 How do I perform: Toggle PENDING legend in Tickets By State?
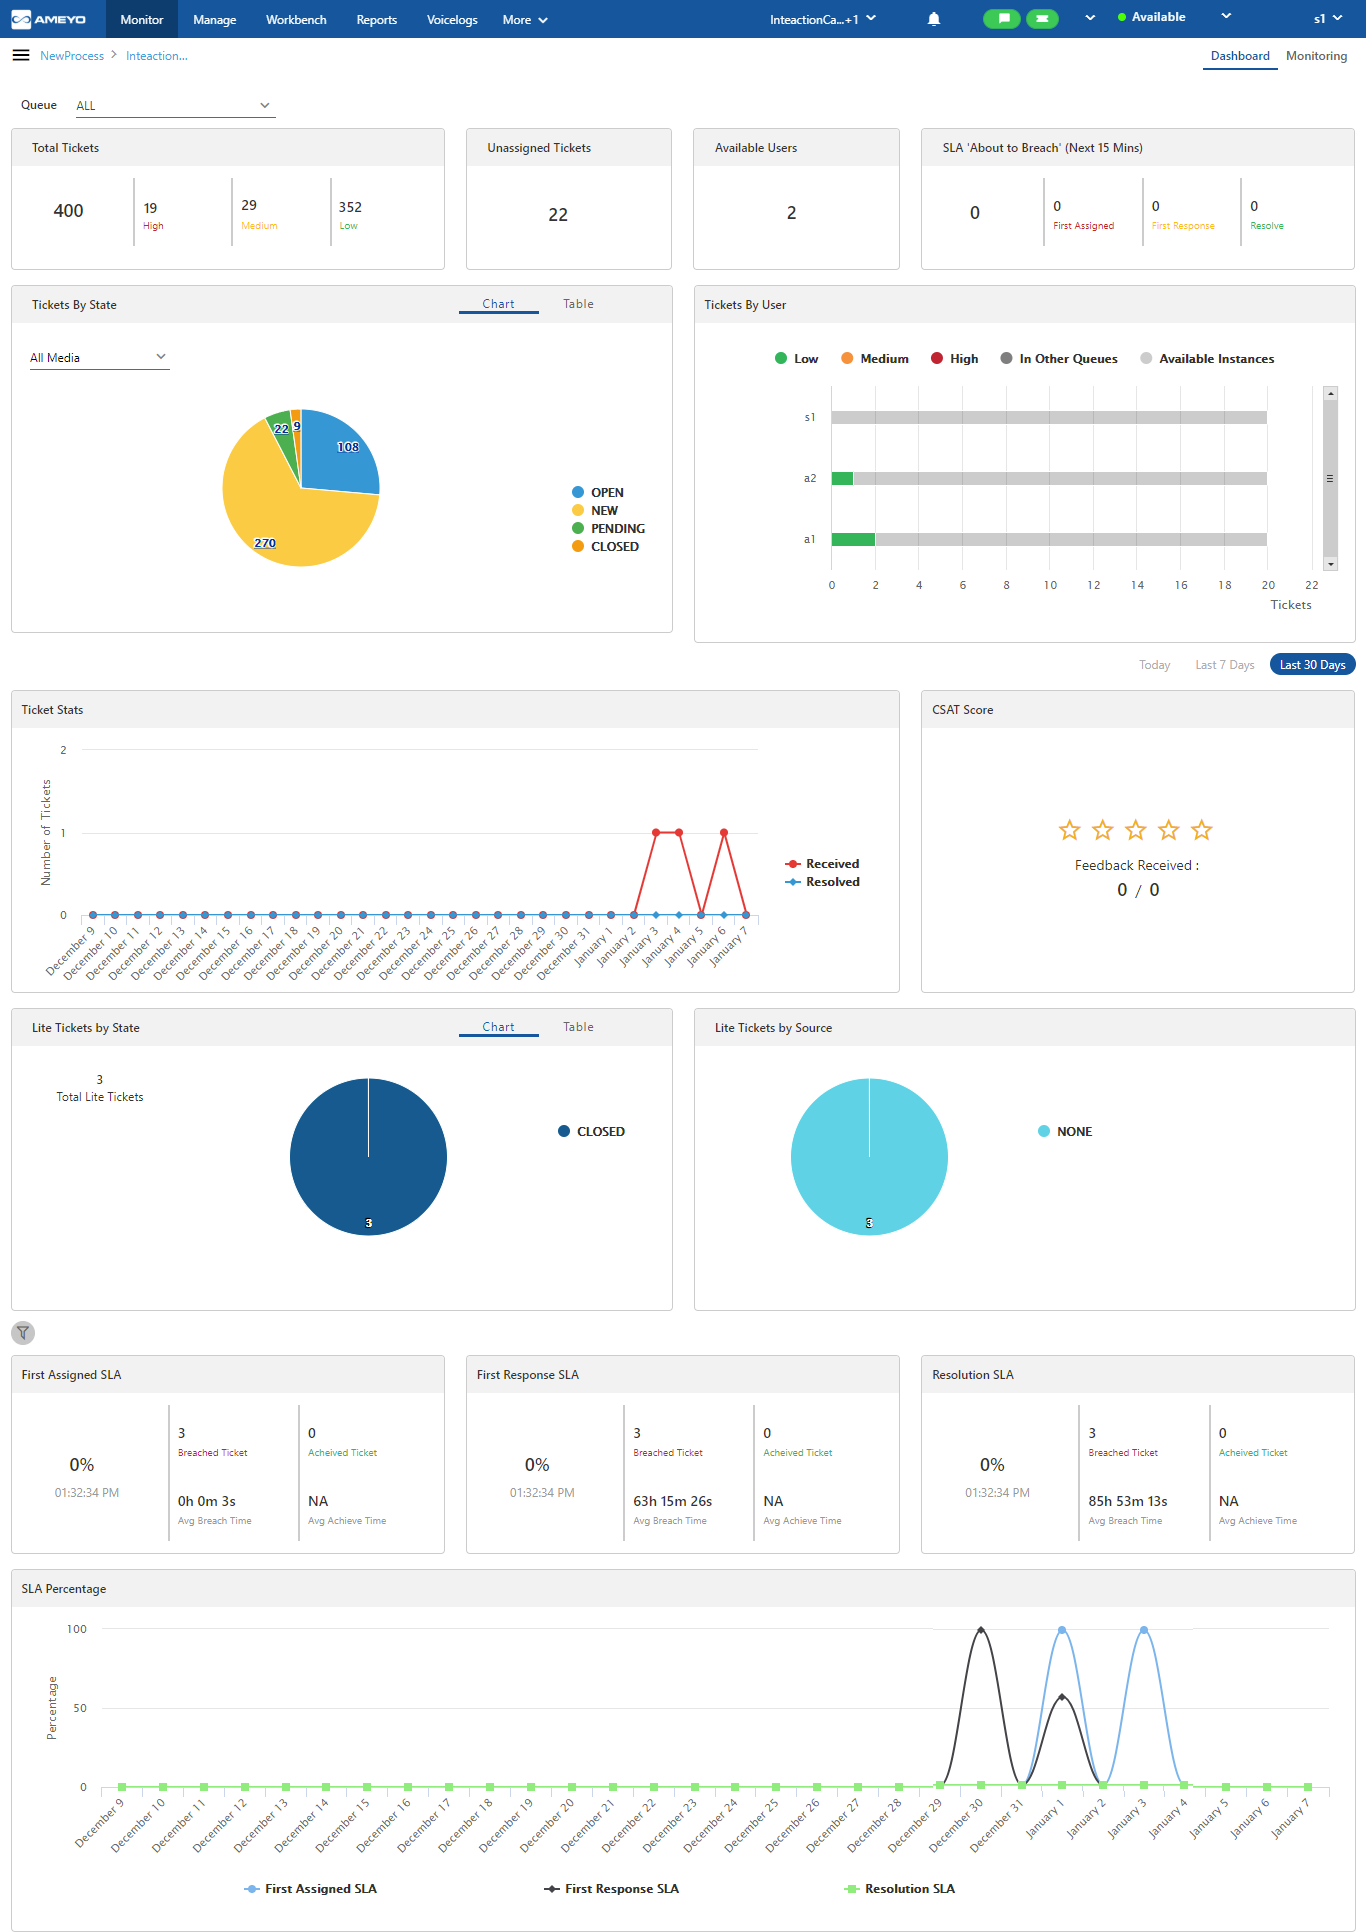(608, 529)
